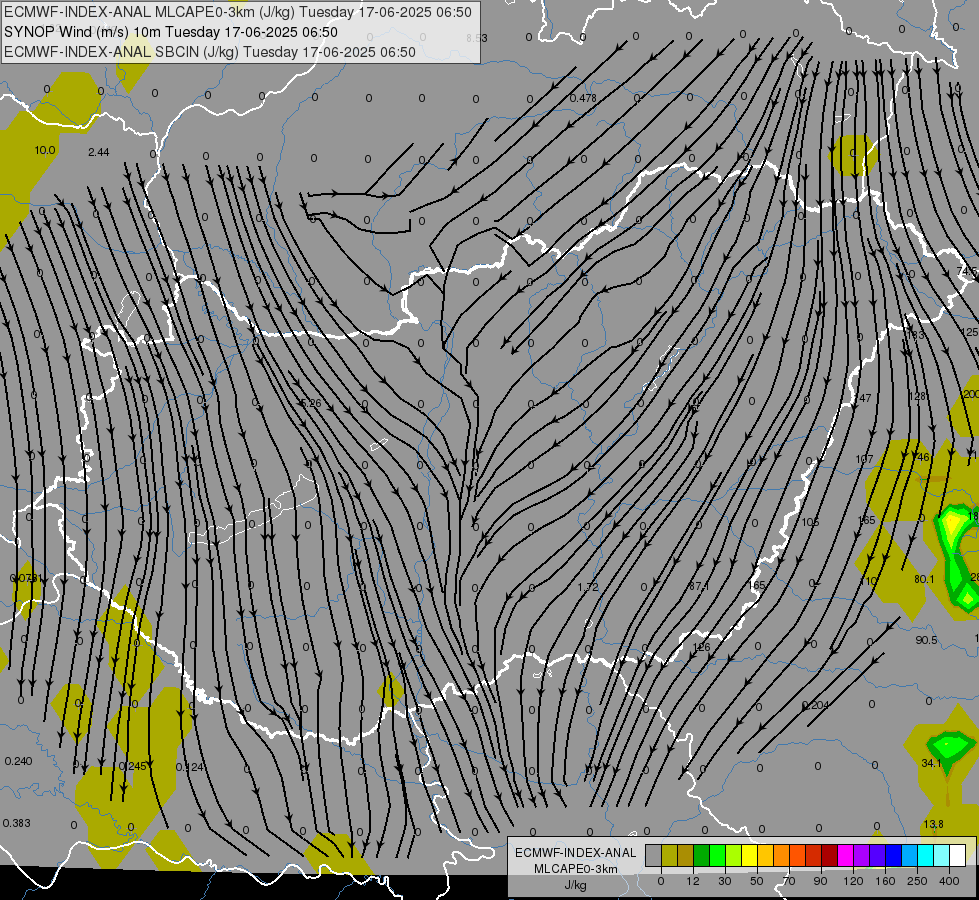This screenshot has height=900, width=979.
Task: Select the bright cyan legend swatch
Action: [925, 856]
